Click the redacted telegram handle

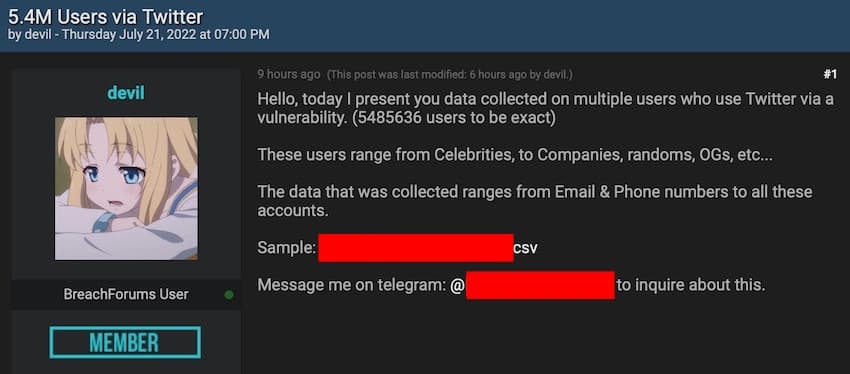(540, 285)
